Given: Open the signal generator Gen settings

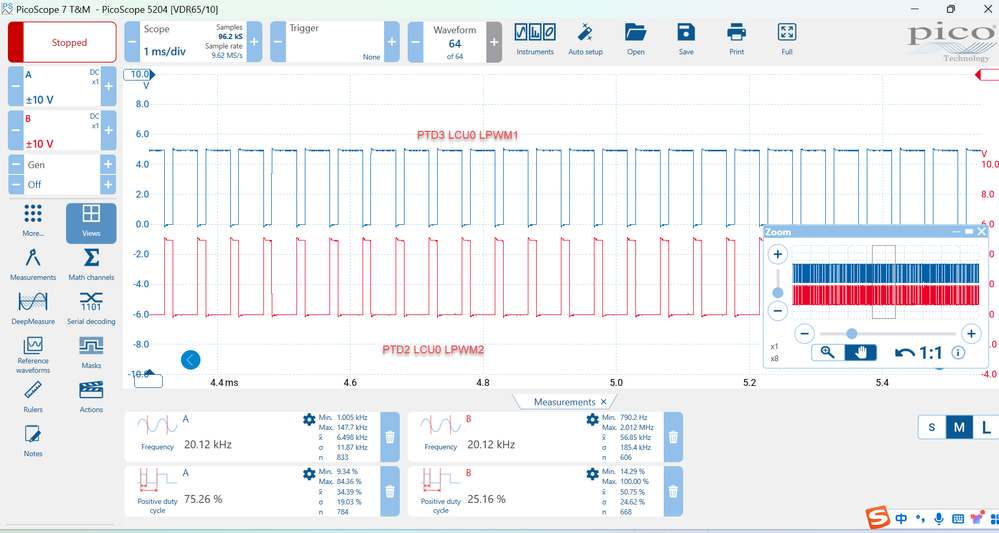Looking at the screenshot, I should [62, 164].
